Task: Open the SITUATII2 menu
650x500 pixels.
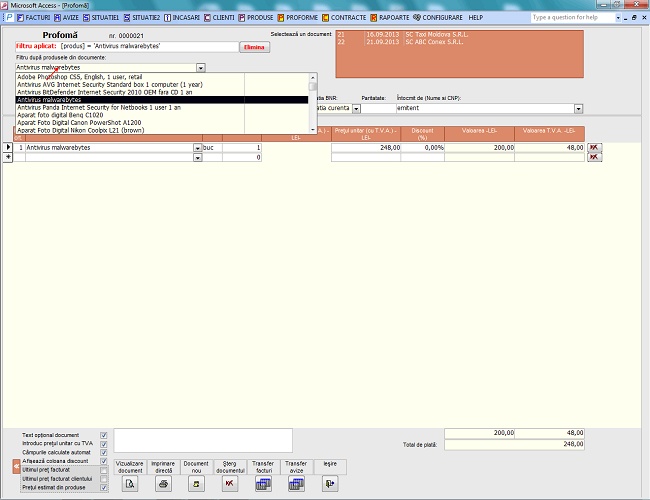Action: [x=142, y=17]
